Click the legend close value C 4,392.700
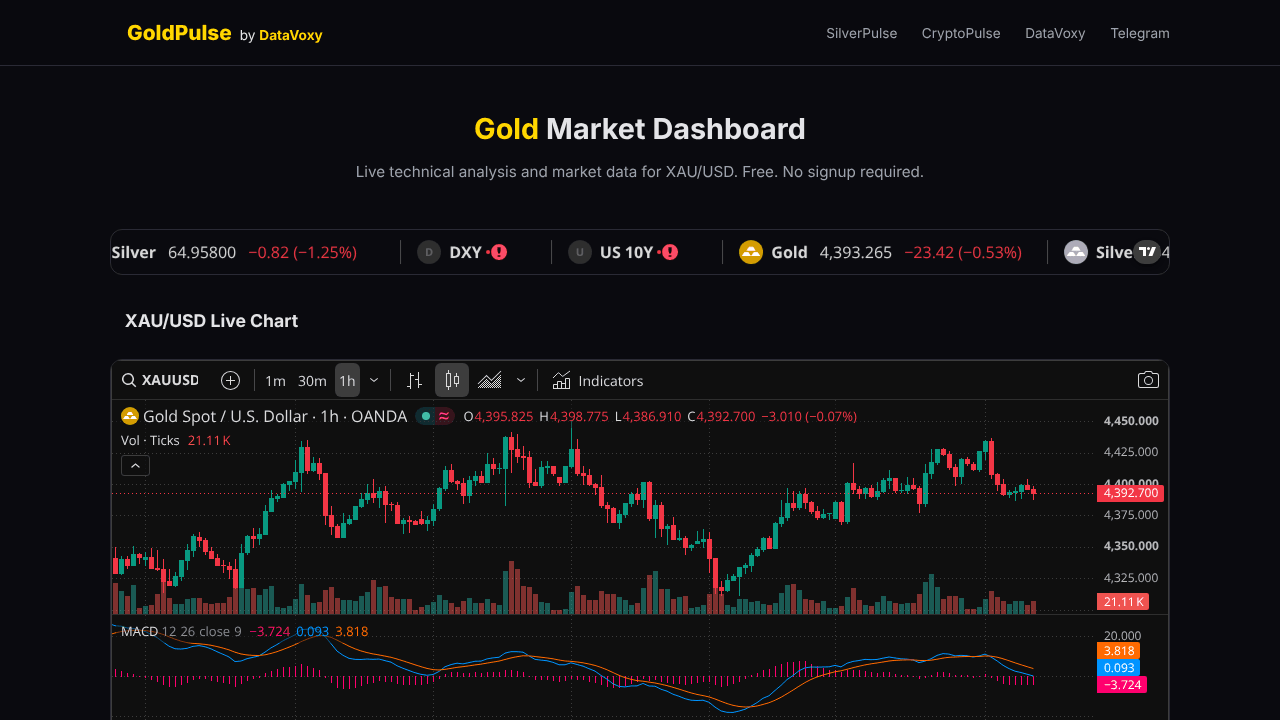Viewport: 1280px width, 720px height. coord(721,416)
